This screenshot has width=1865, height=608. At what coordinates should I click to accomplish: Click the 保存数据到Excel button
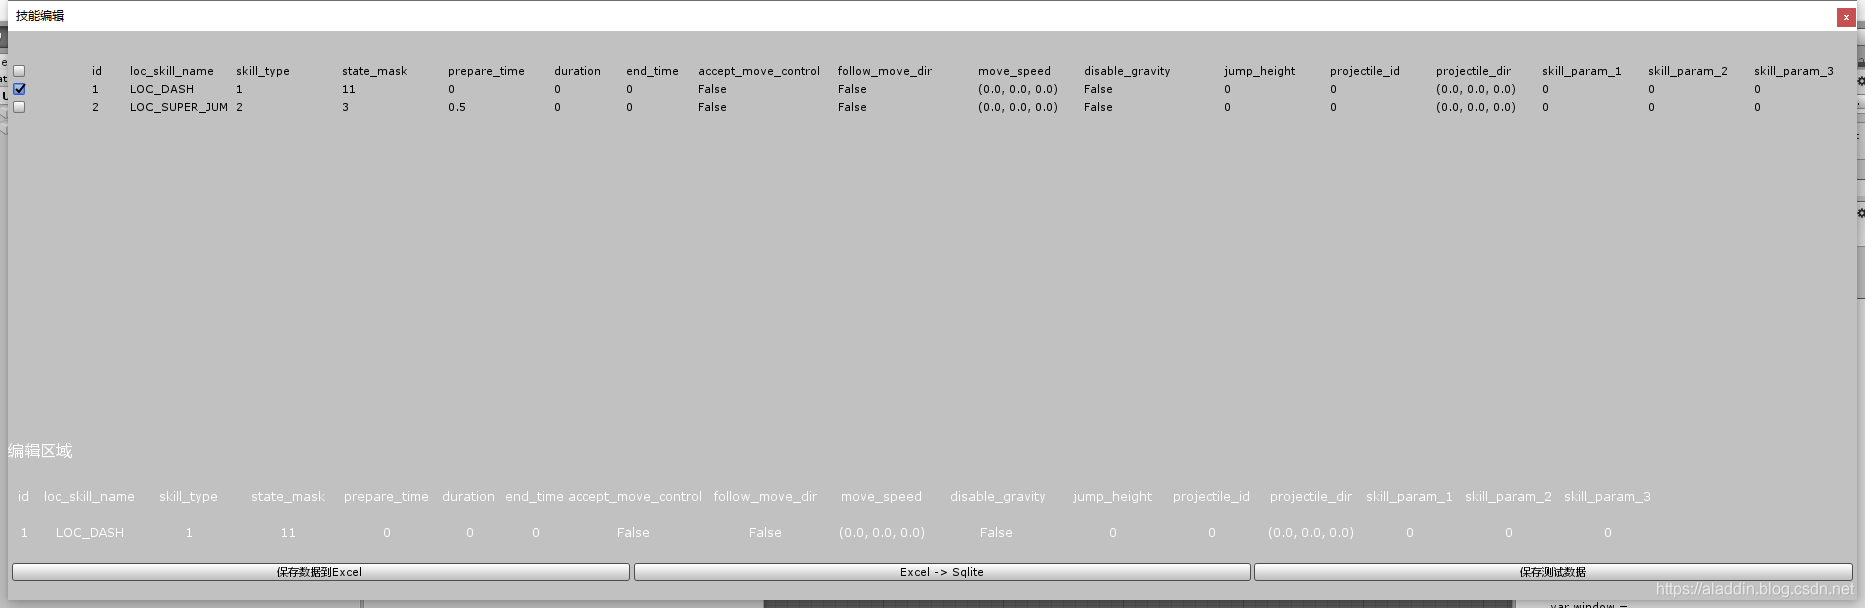click(320, 572)
